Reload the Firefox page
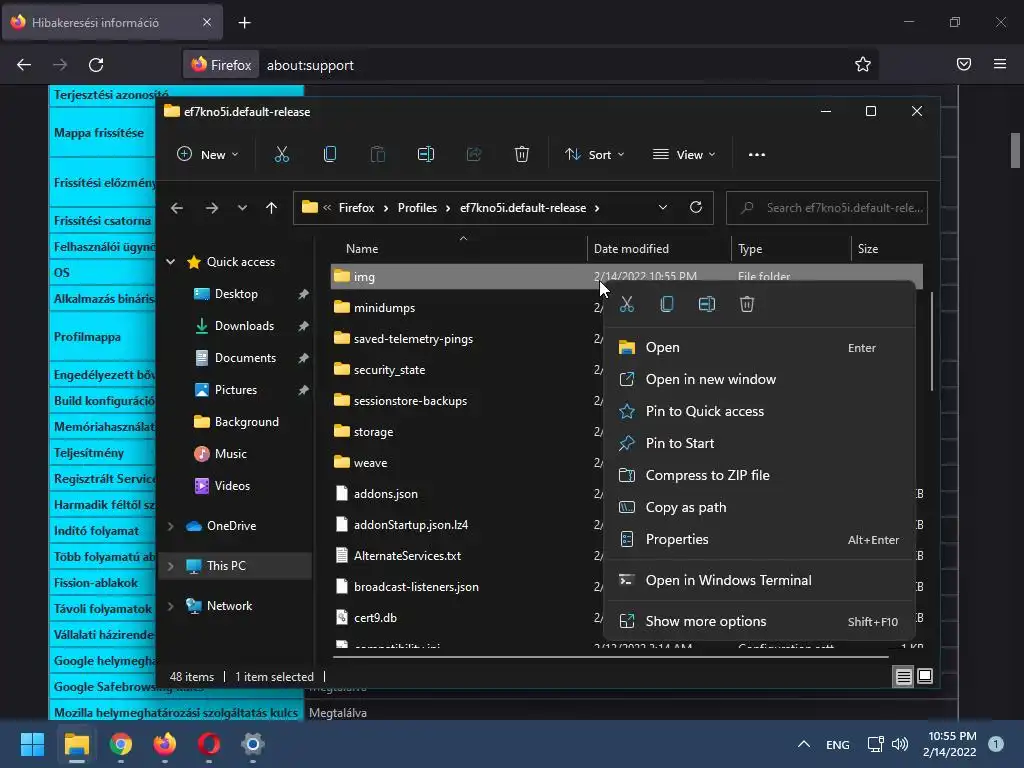This screenshot has height=768, width=1024. [96, 65]
